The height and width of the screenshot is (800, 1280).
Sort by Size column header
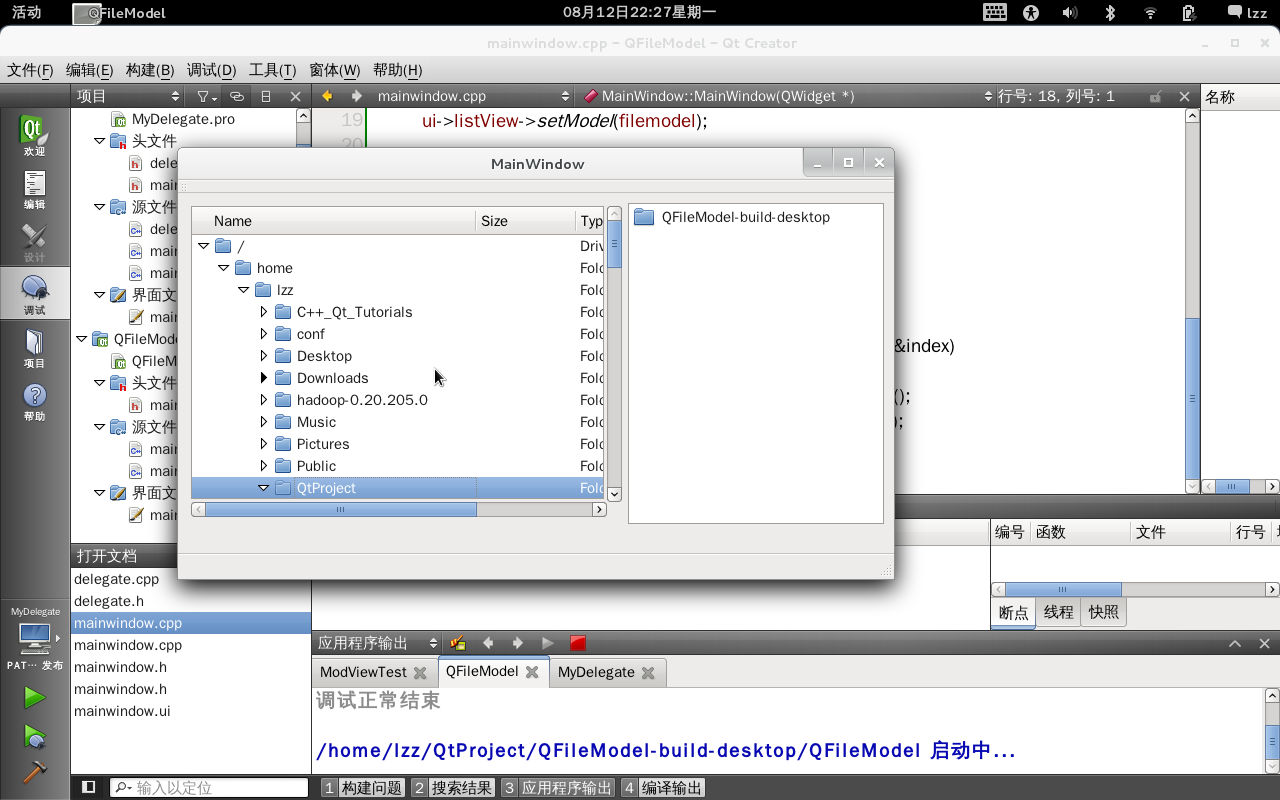click(526, 221)
